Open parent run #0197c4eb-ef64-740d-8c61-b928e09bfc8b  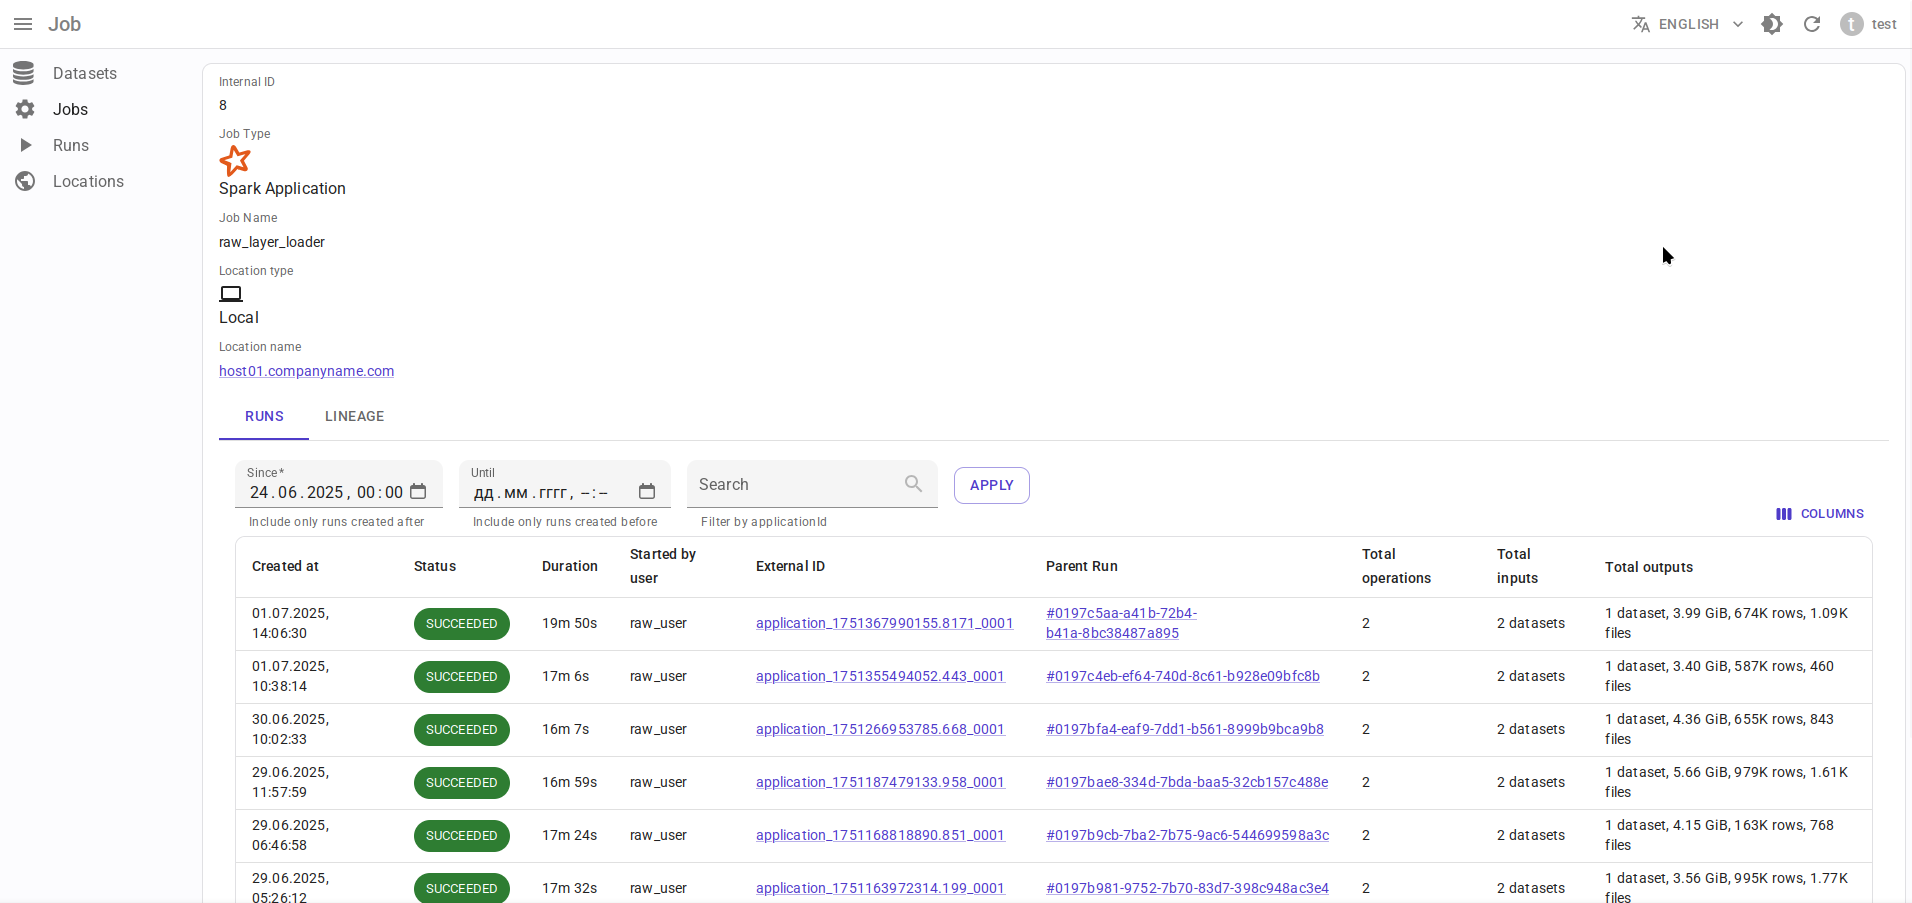pyautogui.click(x=1182, y=676)
